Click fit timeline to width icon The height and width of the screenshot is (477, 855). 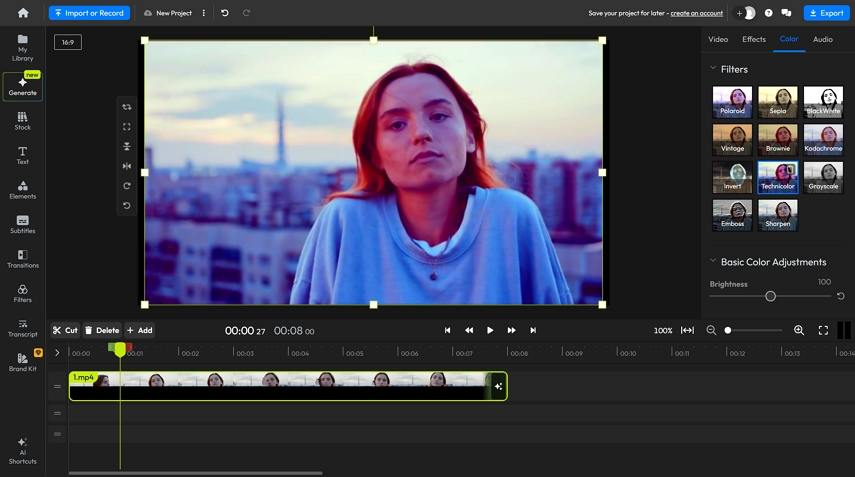click(688, 330)
